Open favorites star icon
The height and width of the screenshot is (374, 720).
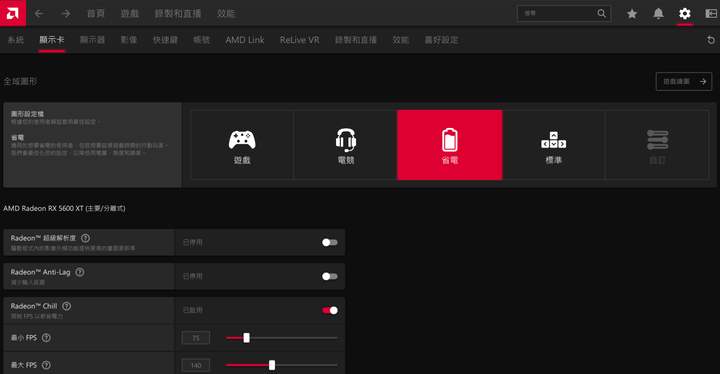point(632,14)
